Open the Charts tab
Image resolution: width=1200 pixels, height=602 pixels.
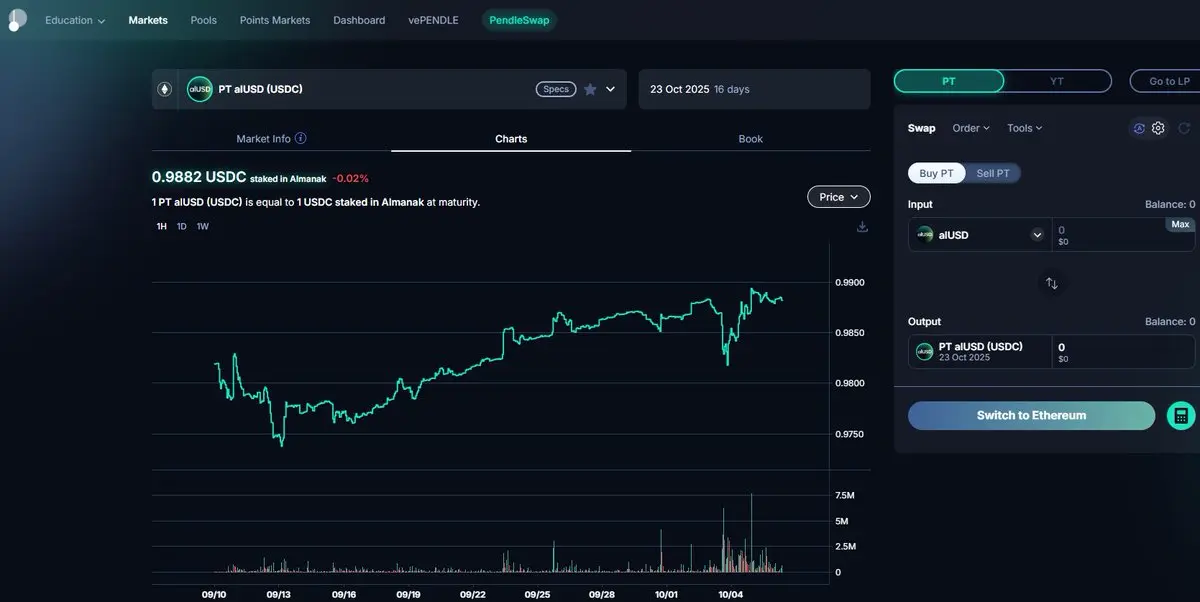511,139
